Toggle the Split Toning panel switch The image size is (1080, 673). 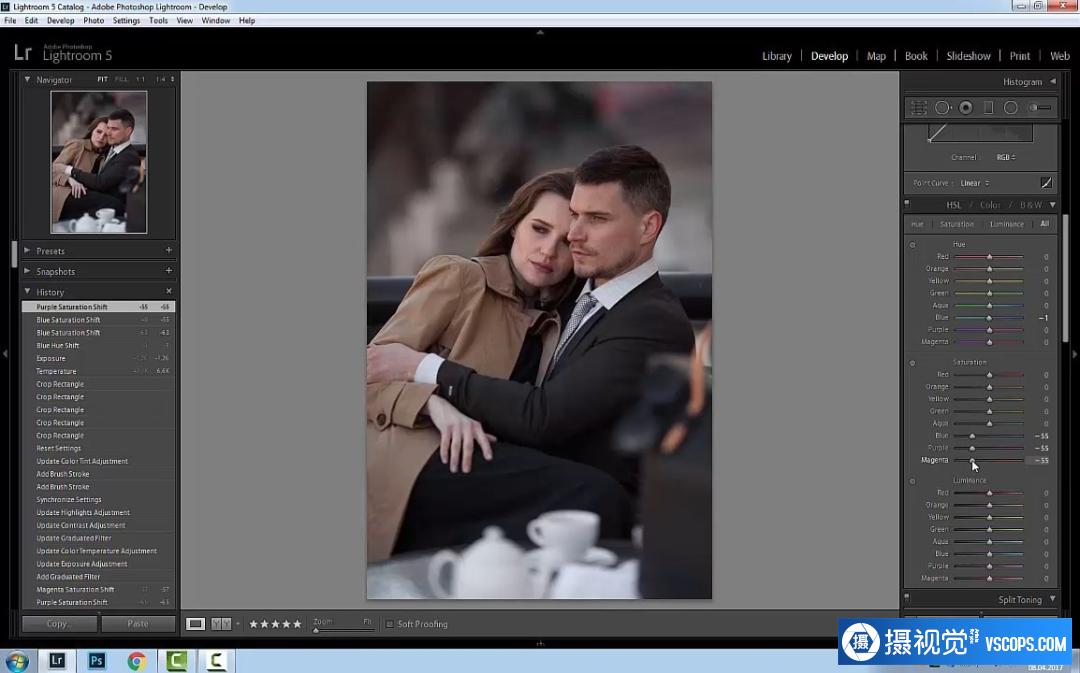[x=907, y=598]
